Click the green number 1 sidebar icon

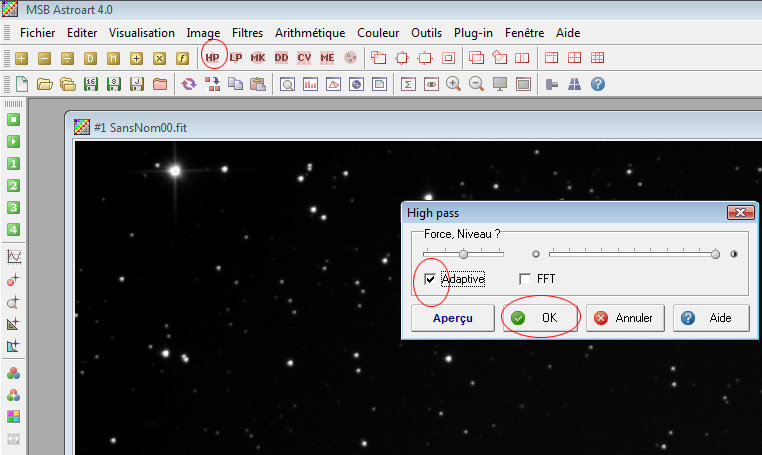14,164
